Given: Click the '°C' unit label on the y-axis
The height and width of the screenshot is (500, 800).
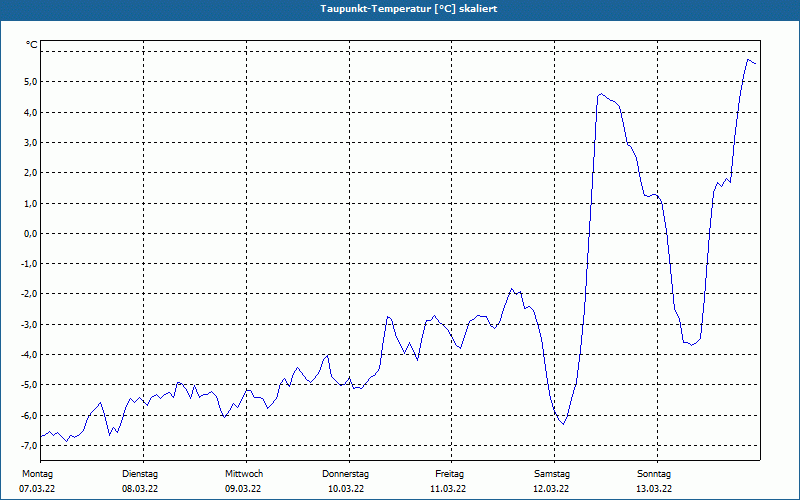Looking at the screenshot, I should 32,45.
